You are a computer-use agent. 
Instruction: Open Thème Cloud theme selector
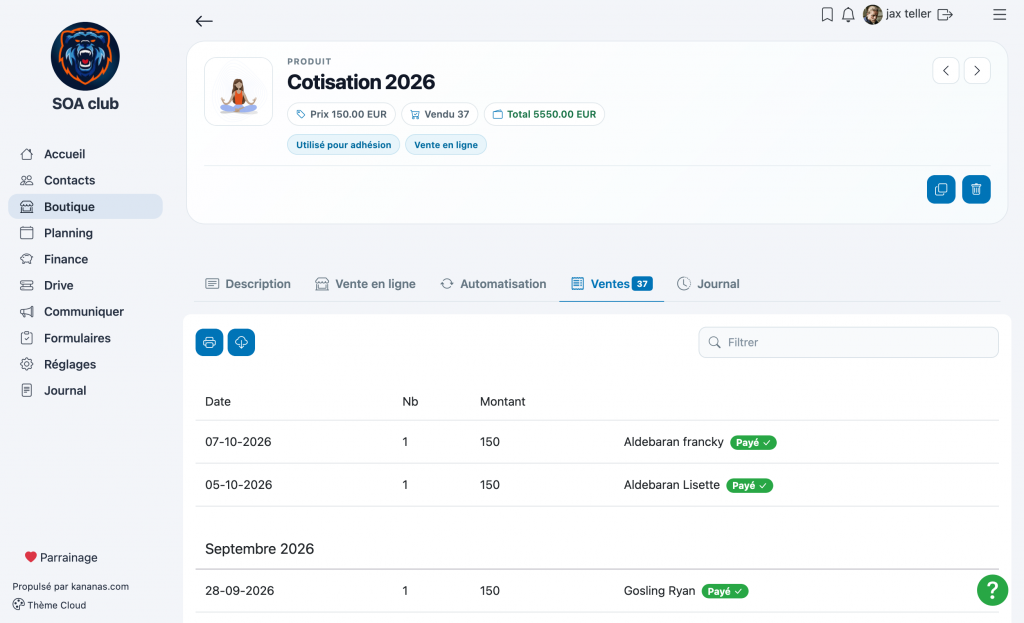[x=50, y=605]
